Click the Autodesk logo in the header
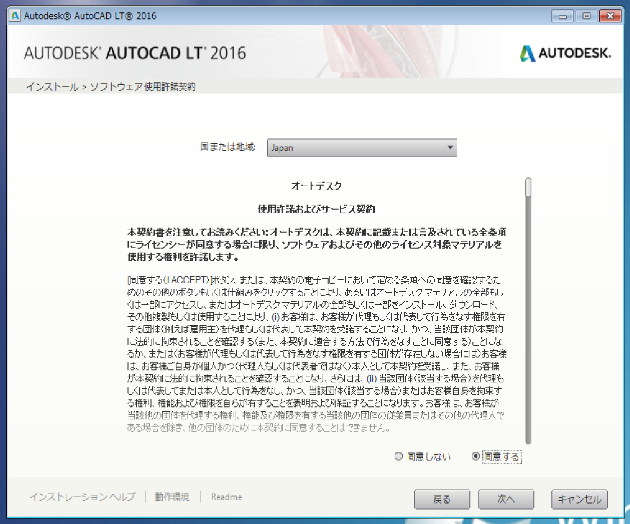Screen dimensions: 630x524 click(565, 53)
